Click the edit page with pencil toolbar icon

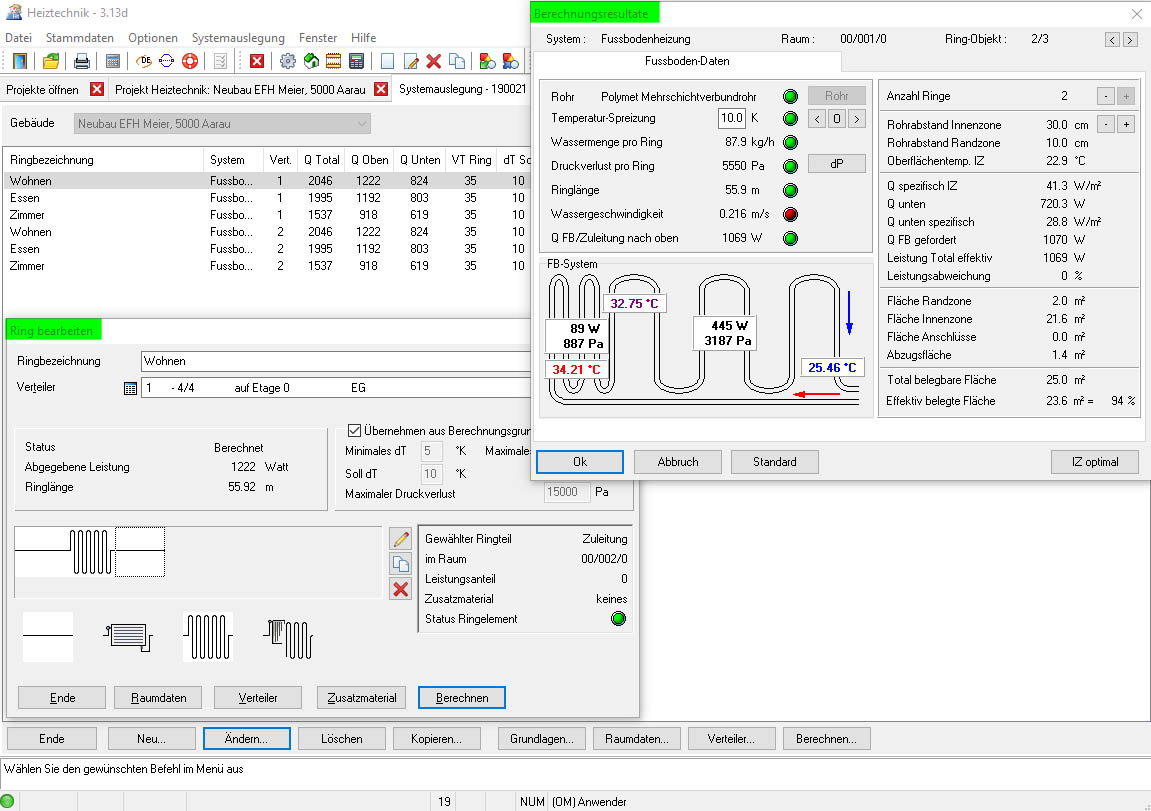coord(411,61)
